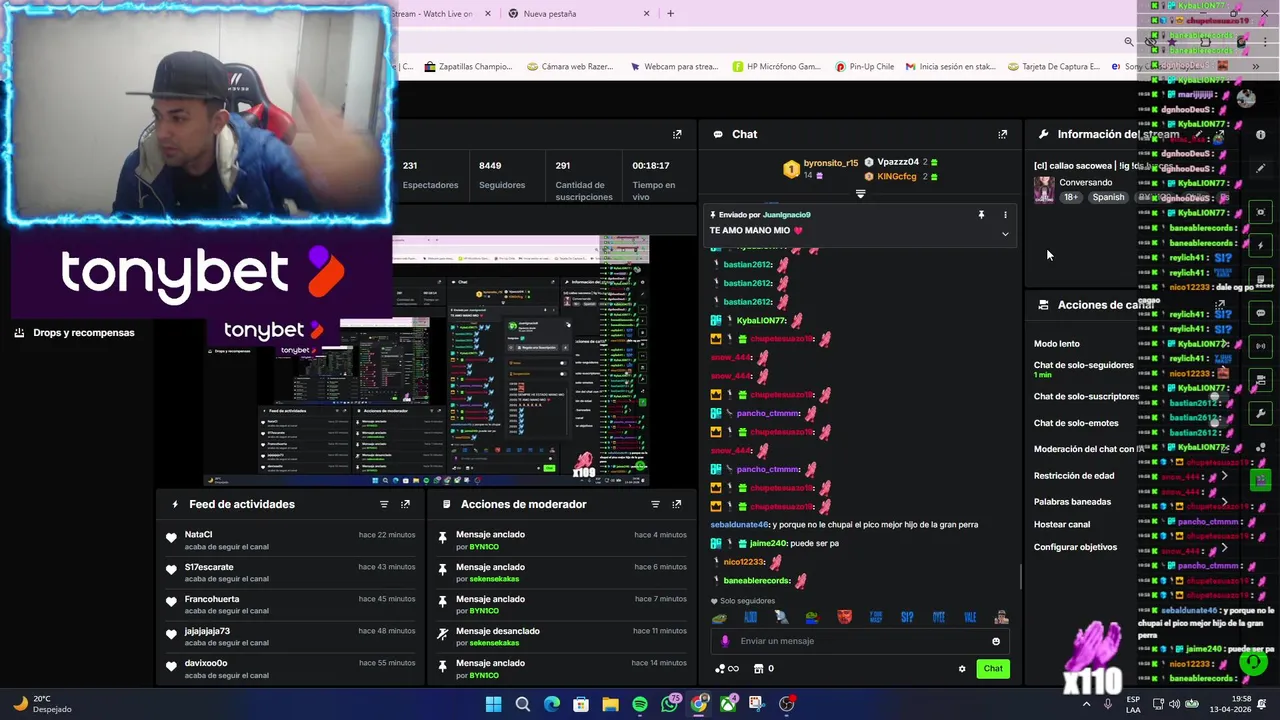Send message with green Chat button
The image size is (1280, 720).
[x=993, y=669]
